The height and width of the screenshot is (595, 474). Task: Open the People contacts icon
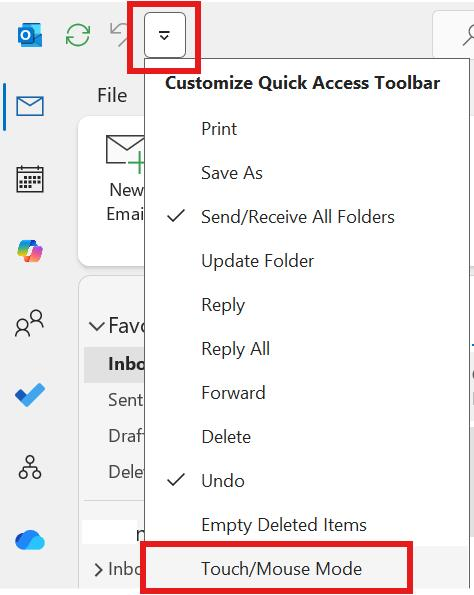pos(29,323)
